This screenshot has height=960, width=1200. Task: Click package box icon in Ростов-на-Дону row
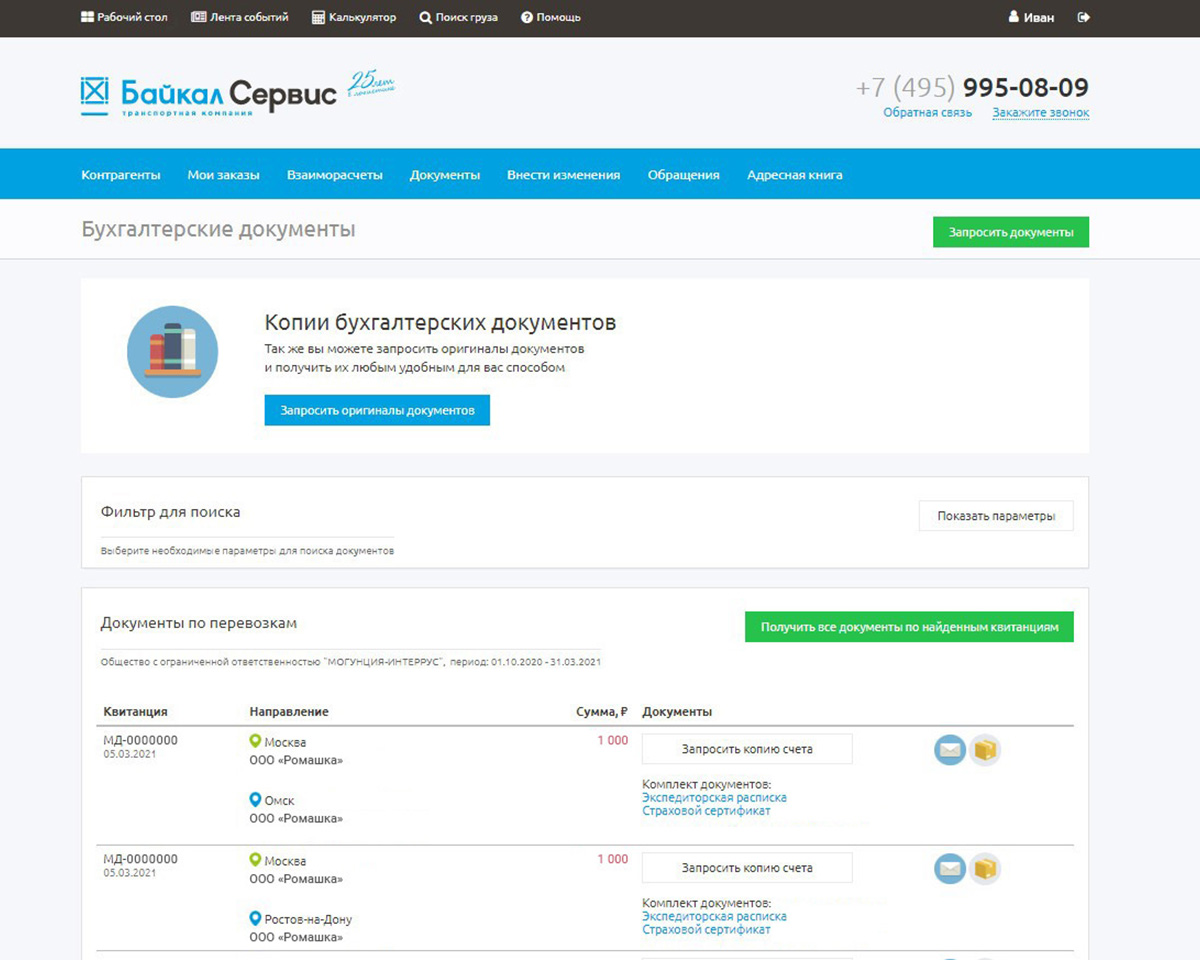985,868
